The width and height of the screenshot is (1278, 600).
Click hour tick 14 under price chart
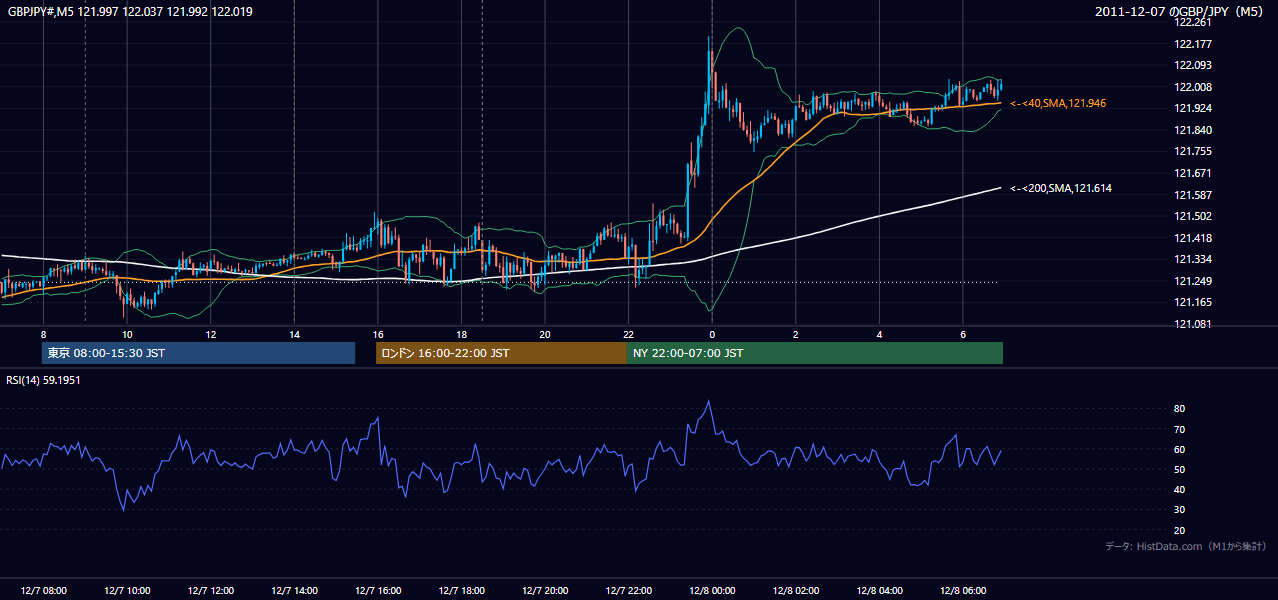(294, 334)
